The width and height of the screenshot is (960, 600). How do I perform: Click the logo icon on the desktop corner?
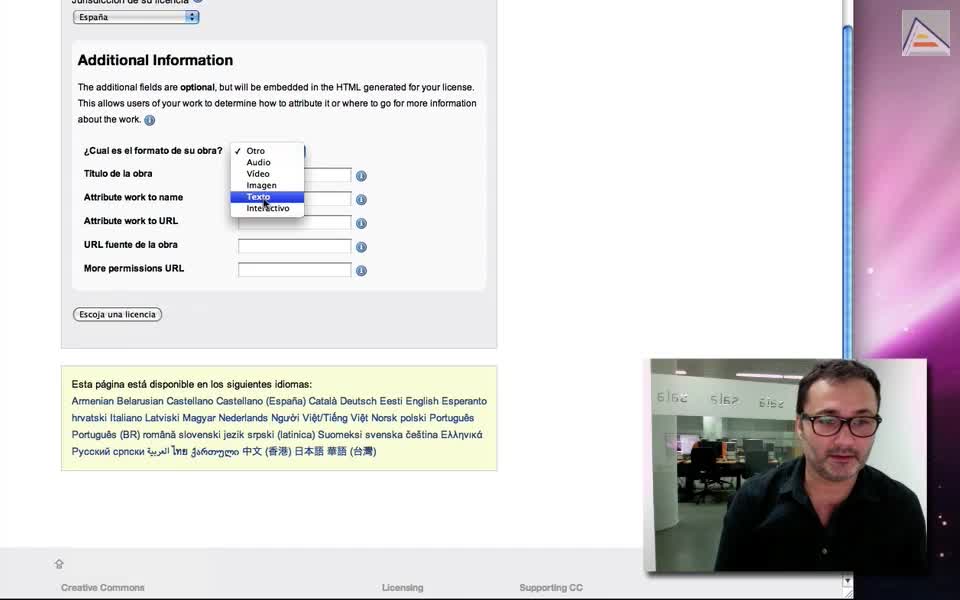point(926,33)
